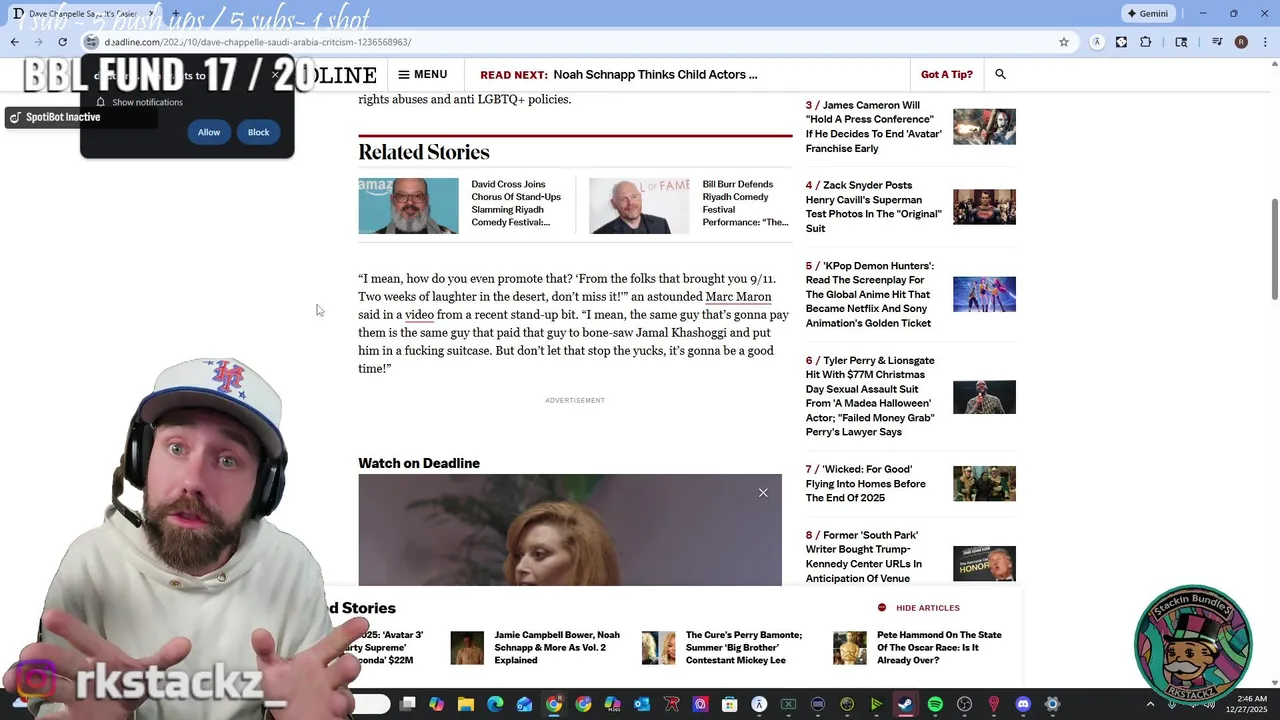Open the media control icon in toolbar
The height and width of the screenshot is (720, 1280).
pos(1217,42)
